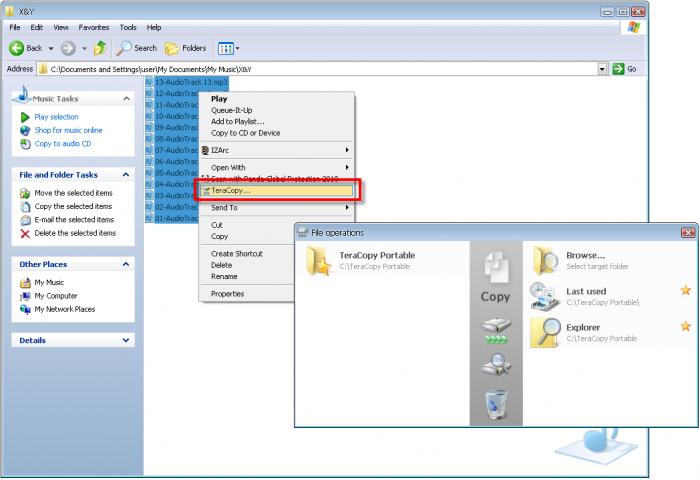
Task: Select the Move drive icon with green arrows
Action: (496, 331)
